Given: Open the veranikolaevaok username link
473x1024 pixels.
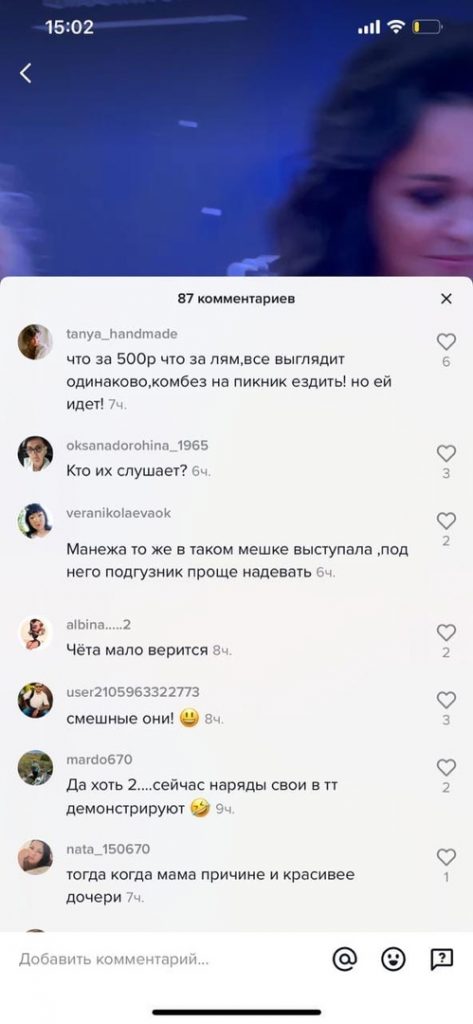Looking at the screenshot, I should (x=118, y=513).
